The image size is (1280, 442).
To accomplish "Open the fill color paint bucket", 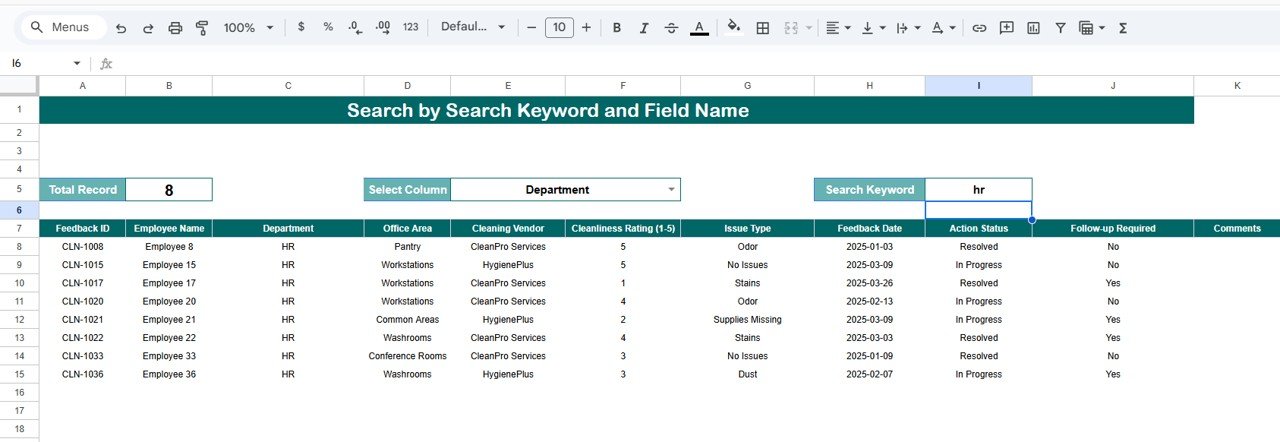I will tap(734, 28).
